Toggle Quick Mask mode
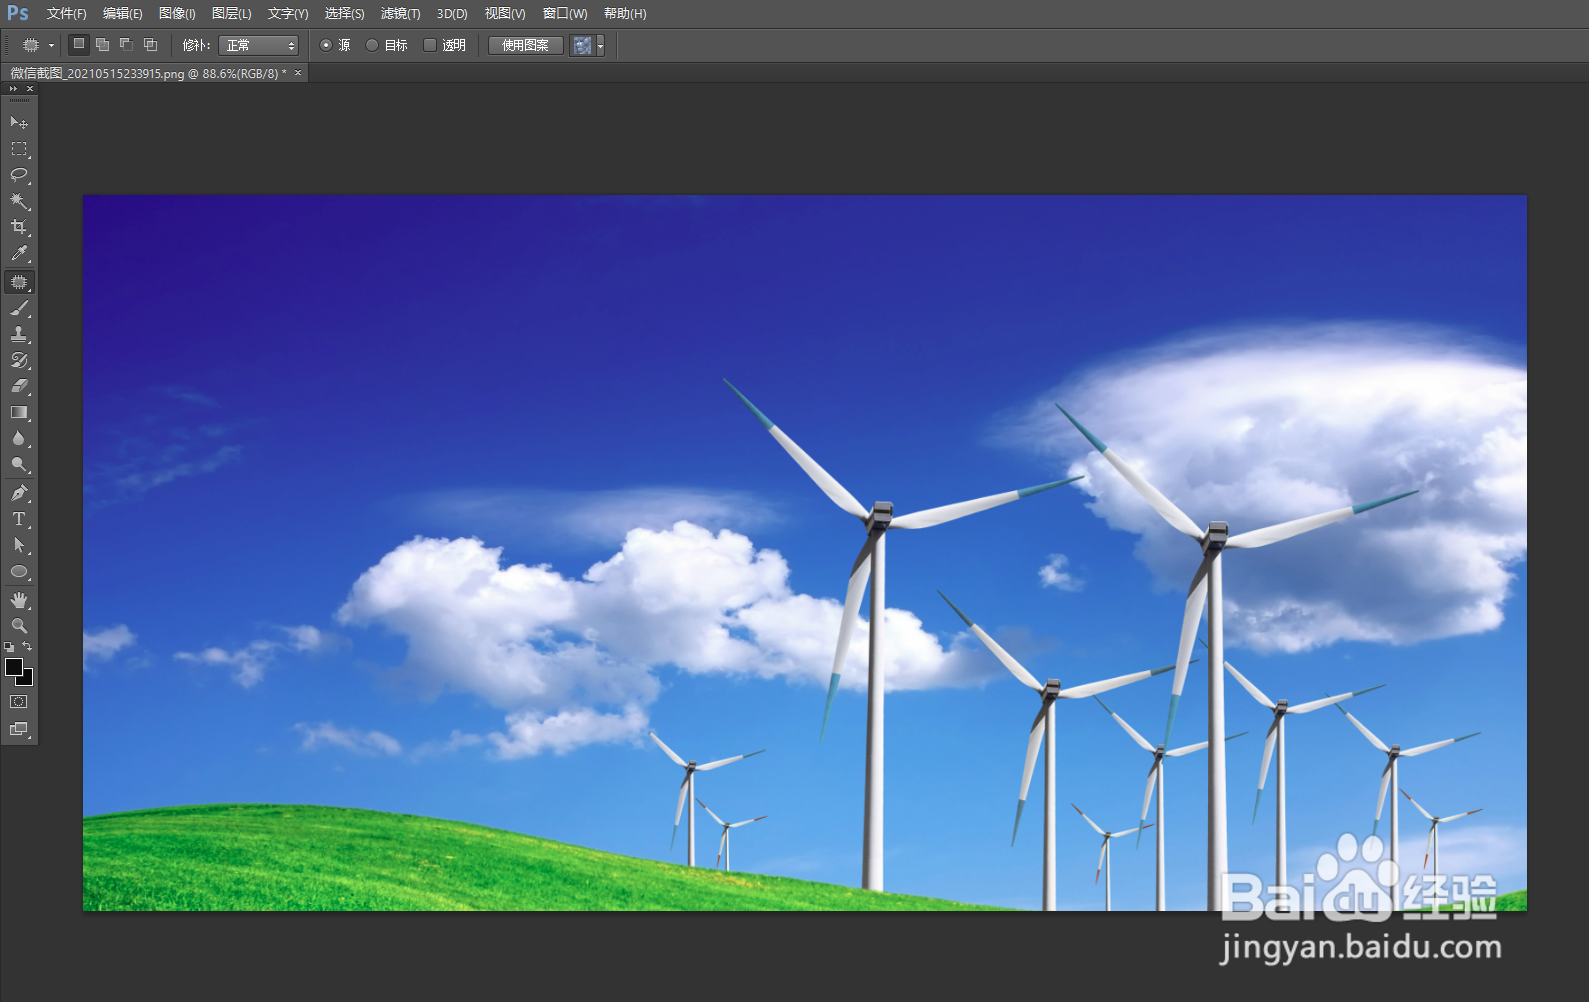1589x1002 pixels. 19,702
